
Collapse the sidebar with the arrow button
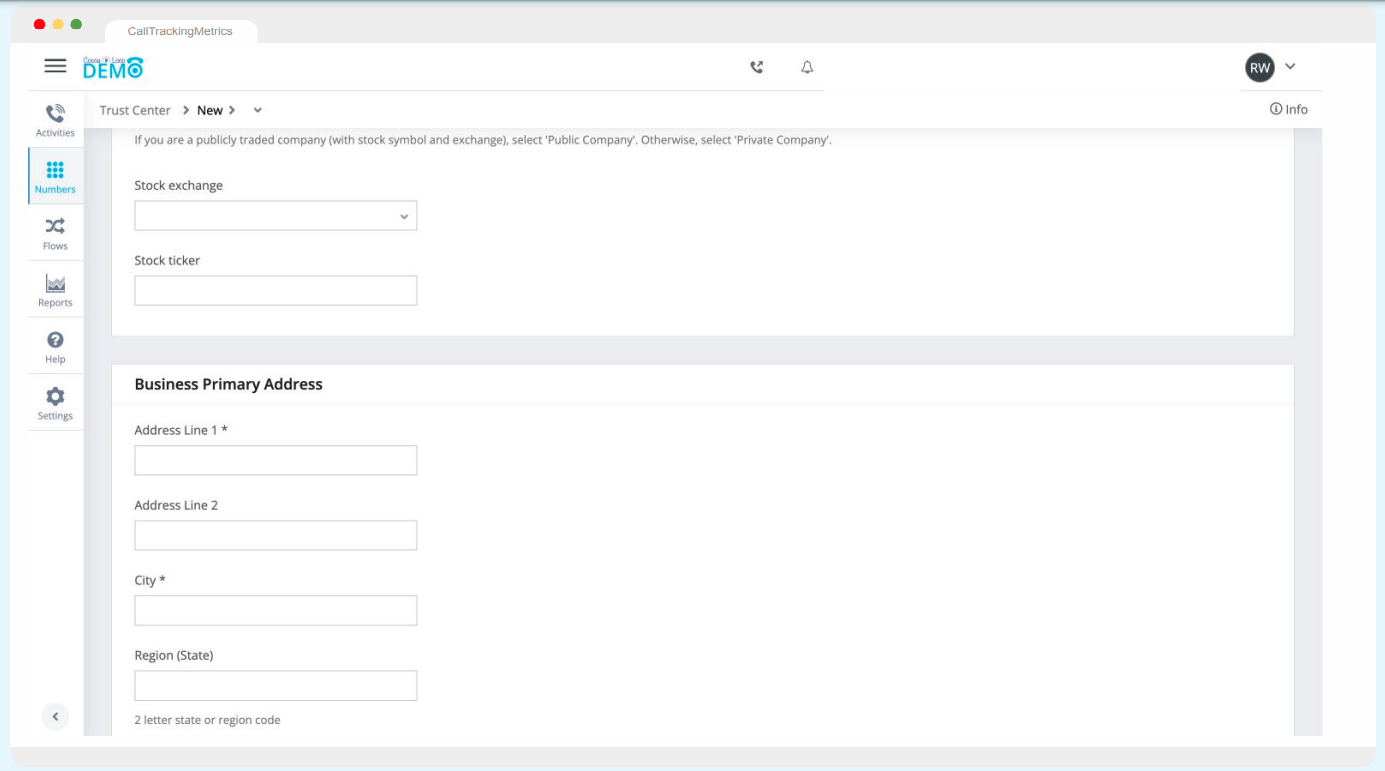pos(55,717)
